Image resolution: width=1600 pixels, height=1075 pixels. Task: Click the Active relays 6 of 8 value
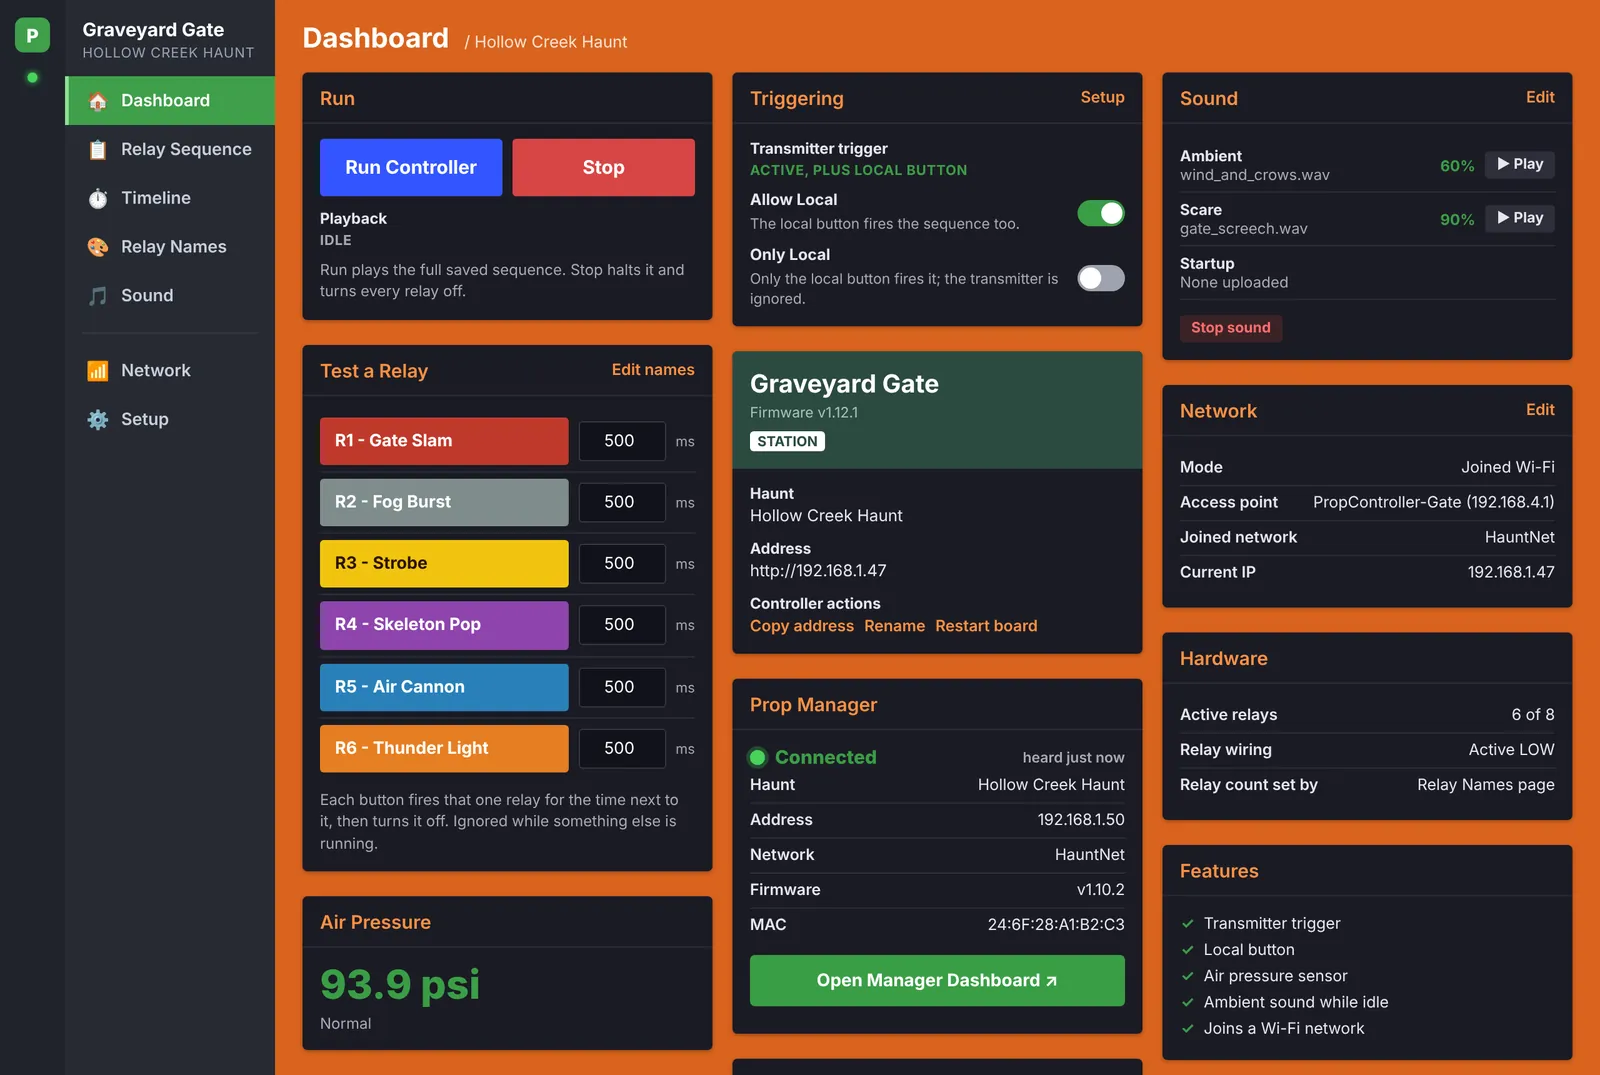coord(1533,715)
